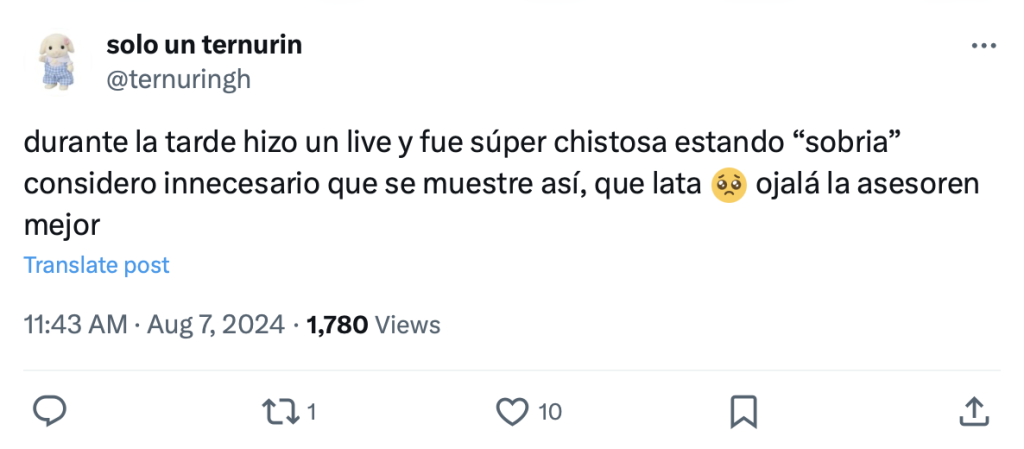Click the "Views" label beside the count

point(408,324)
